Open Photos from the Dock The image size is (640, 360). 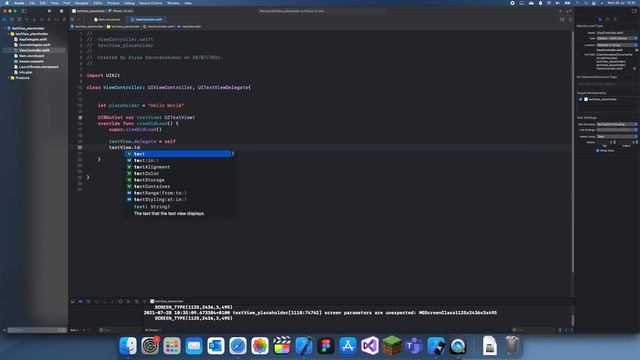(260, 346)
